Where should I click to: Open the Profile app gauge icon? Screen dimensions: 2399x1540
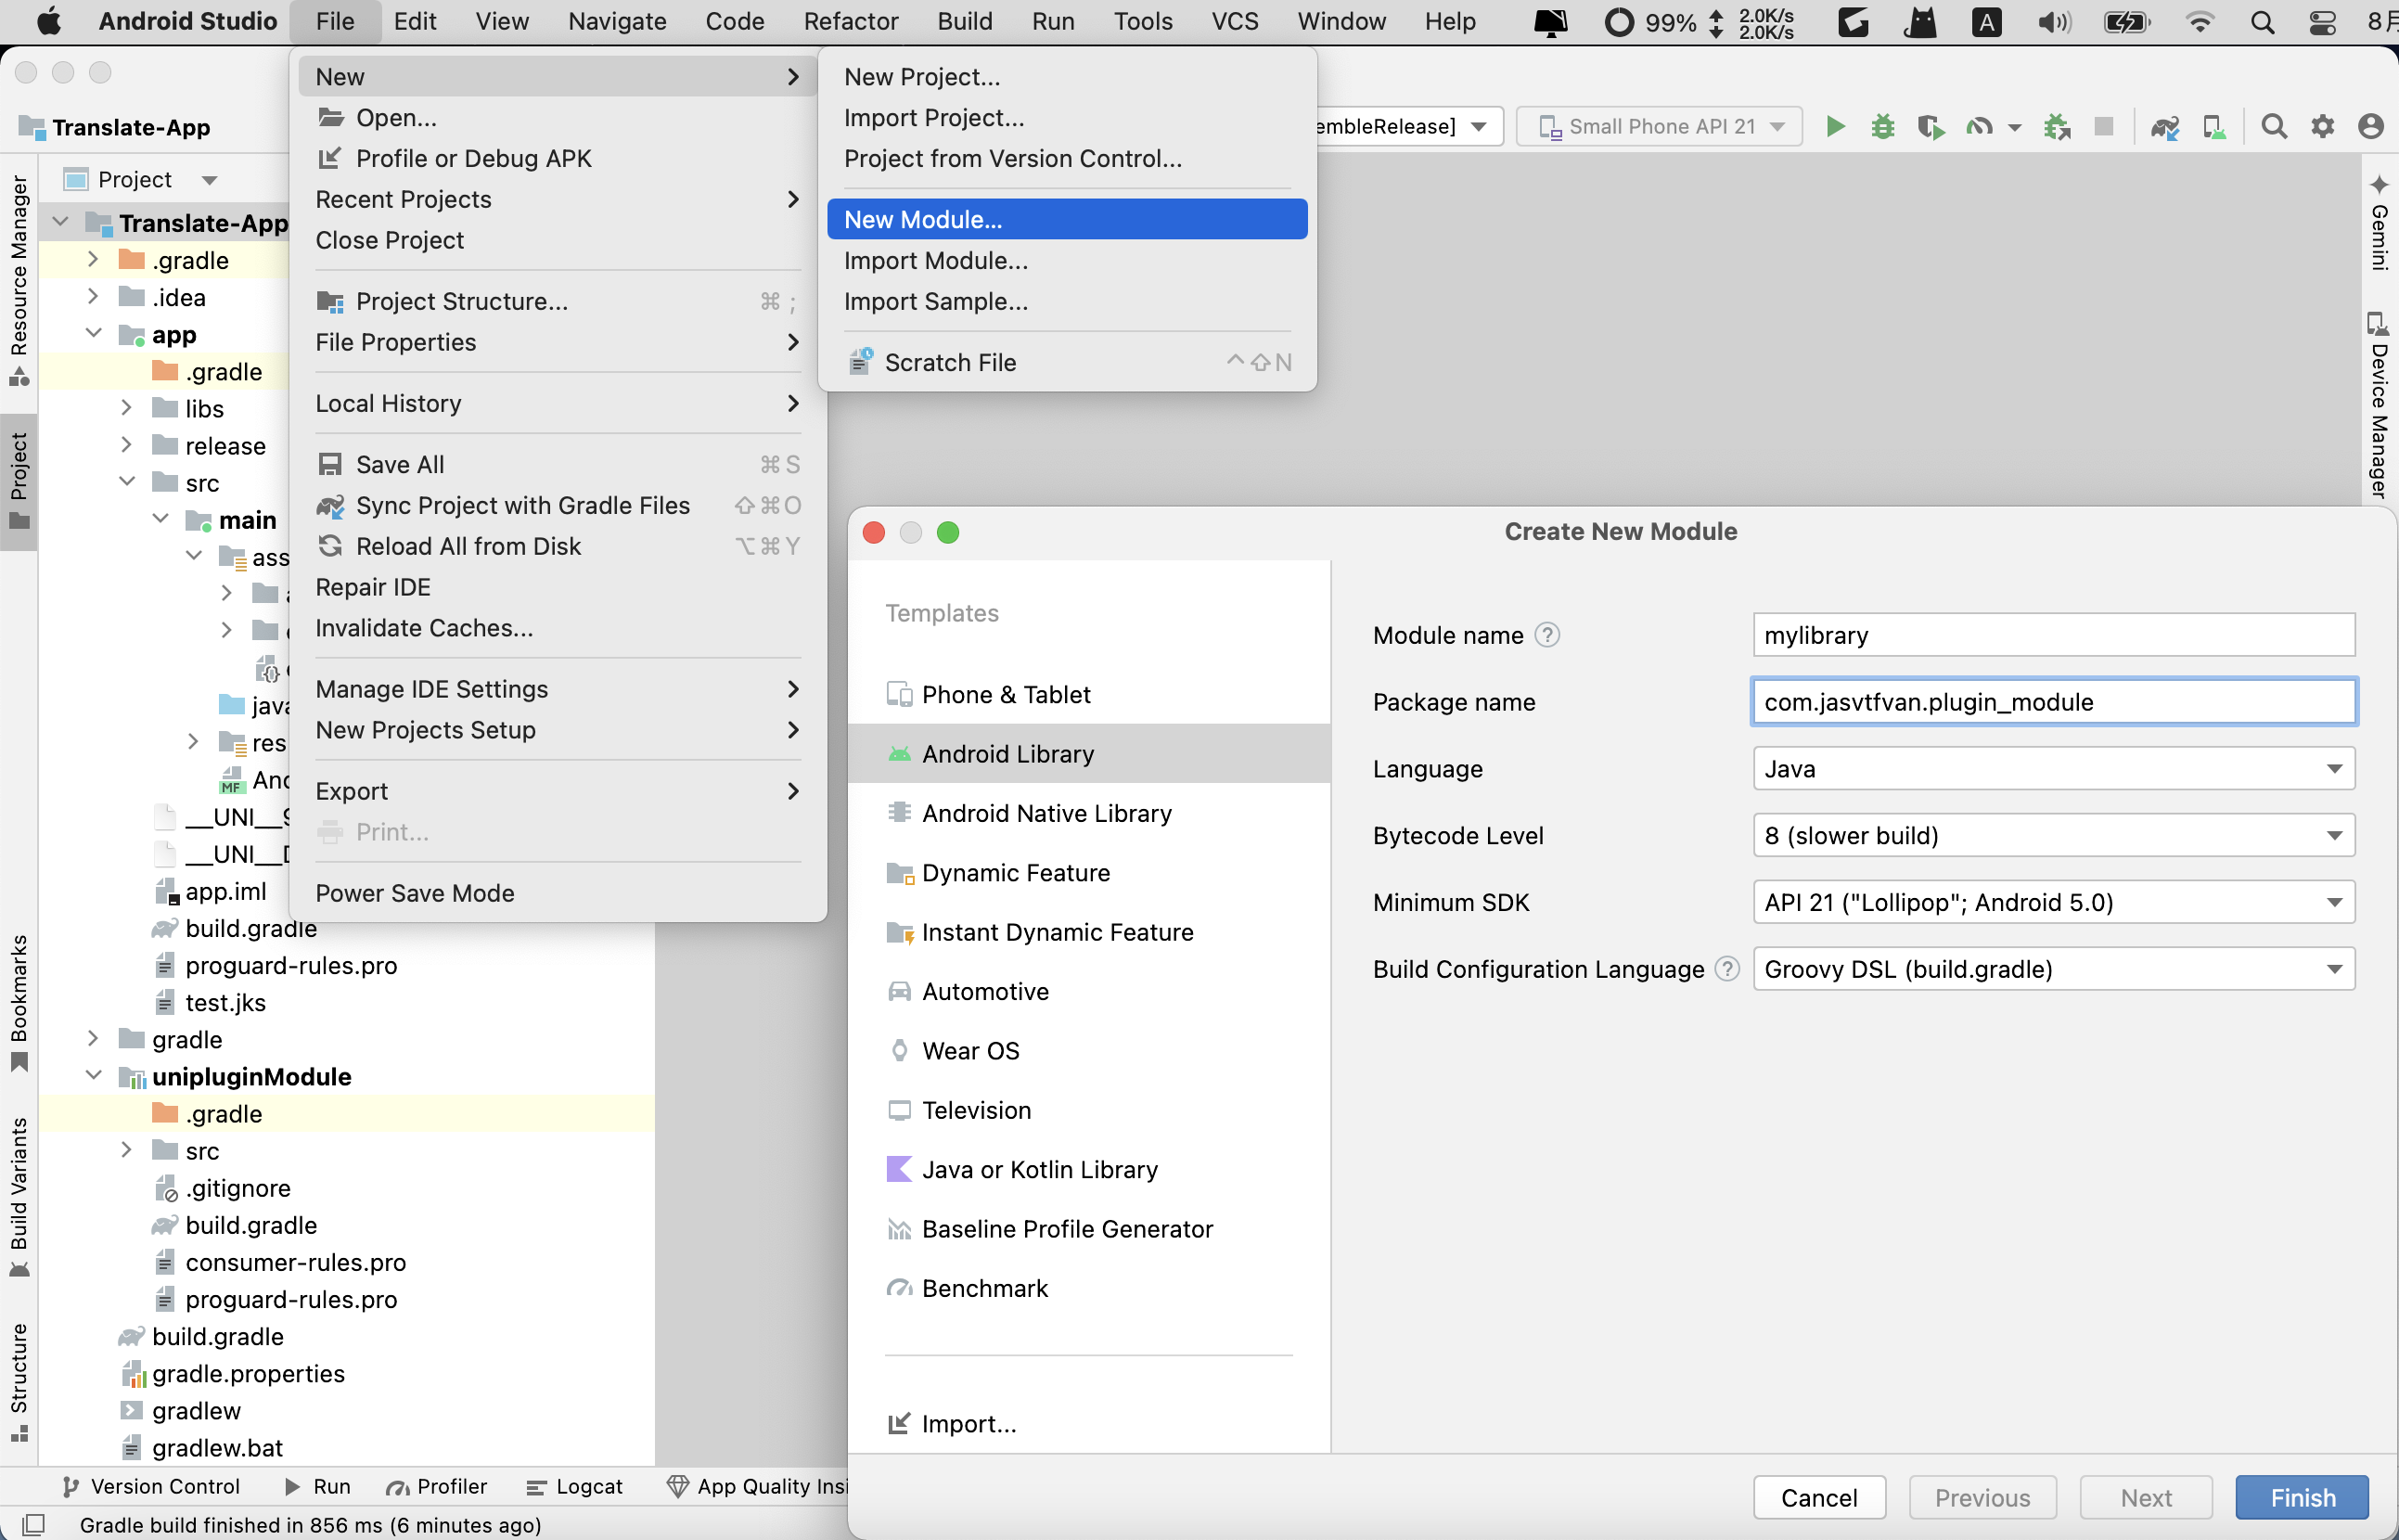click(x=1978, y=126)
